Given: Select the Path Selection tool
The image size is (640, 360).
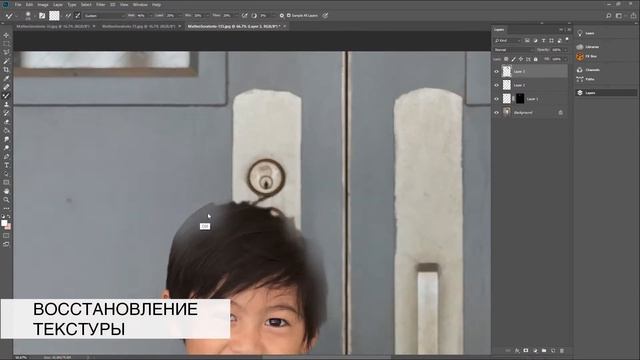Looking at the screenshot, I should pyautogui.click(x=6, y=174).
